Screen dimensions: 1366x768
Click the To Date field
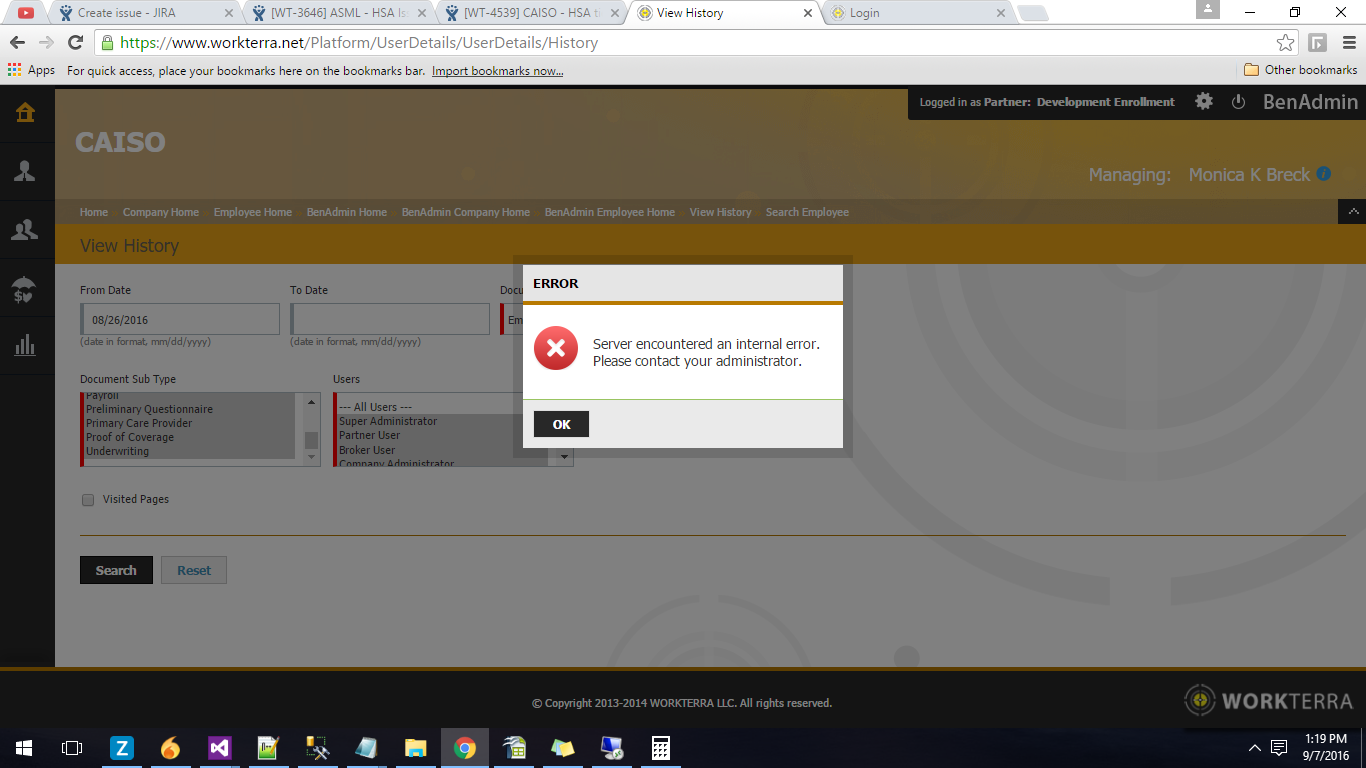click(390, 319)
